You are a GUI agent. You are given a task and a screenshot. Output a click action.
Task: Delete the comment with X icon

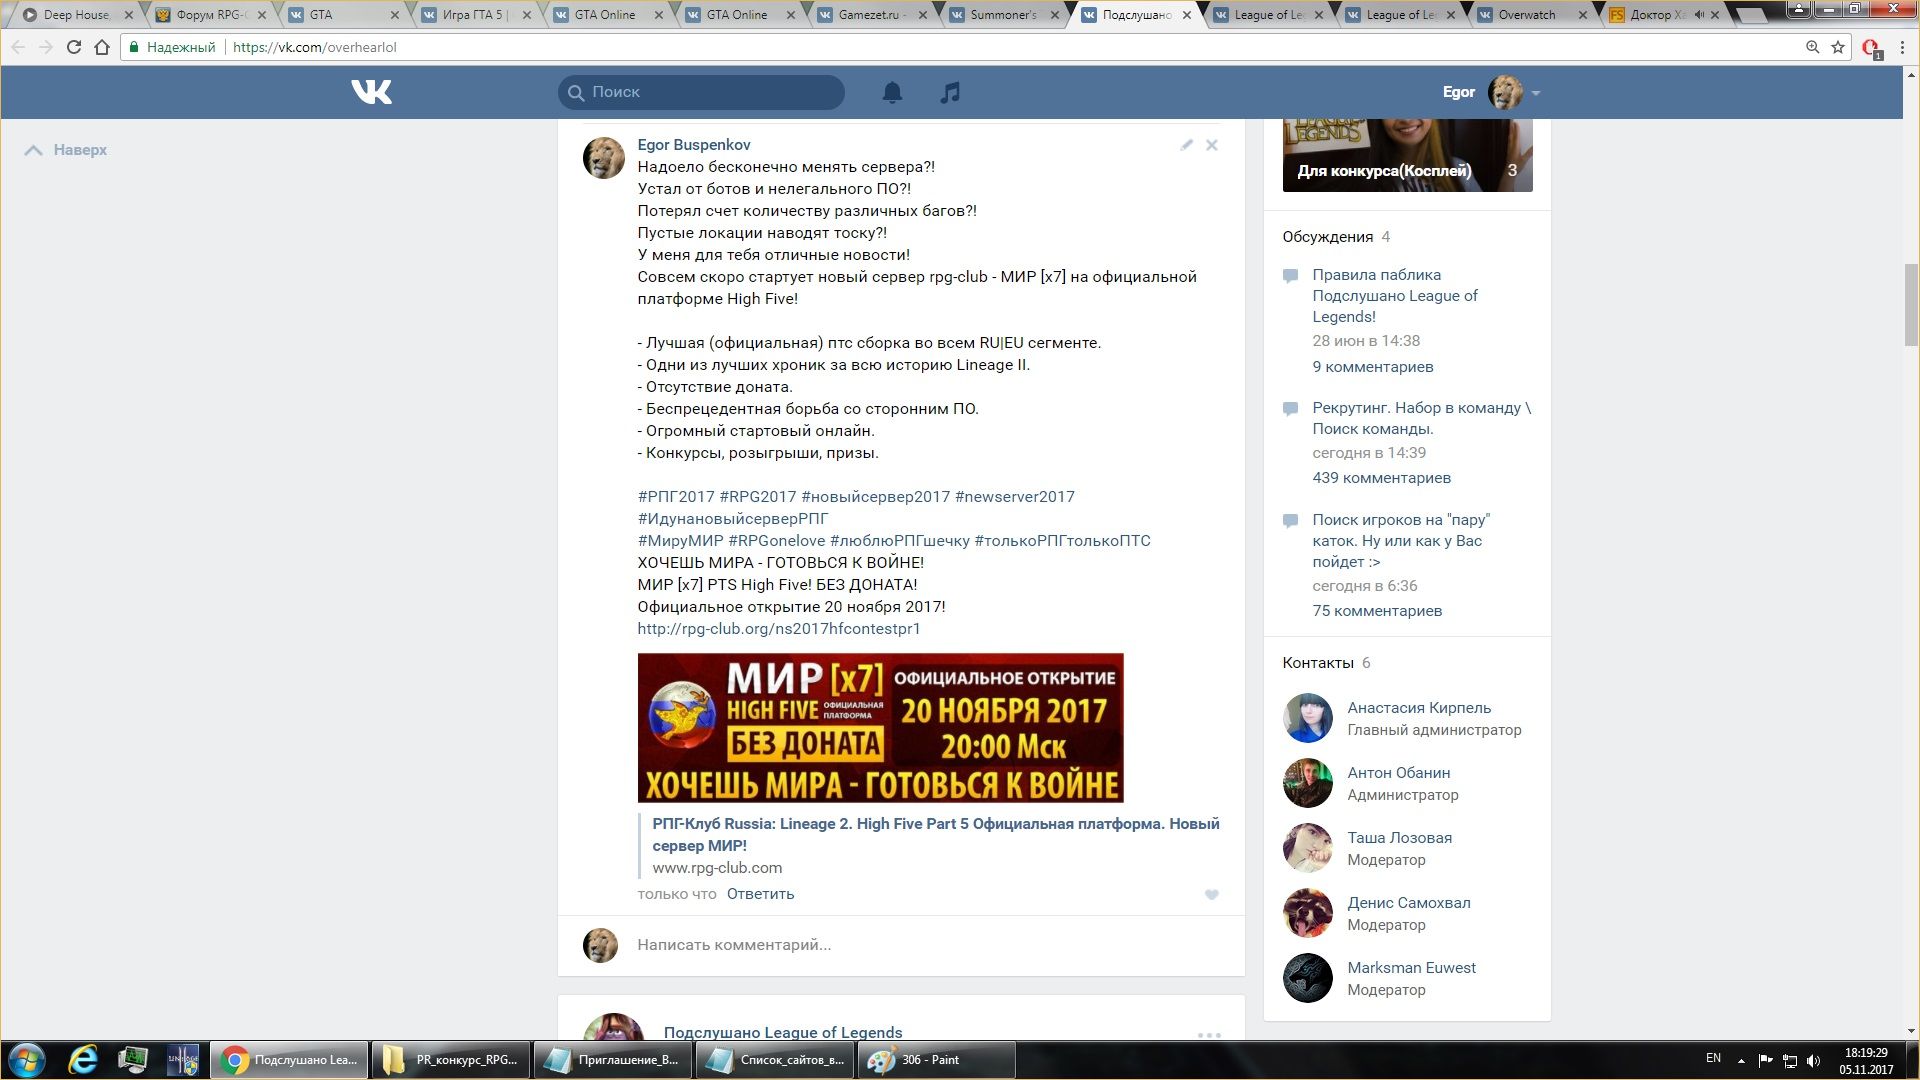(x=1211, y=145)
